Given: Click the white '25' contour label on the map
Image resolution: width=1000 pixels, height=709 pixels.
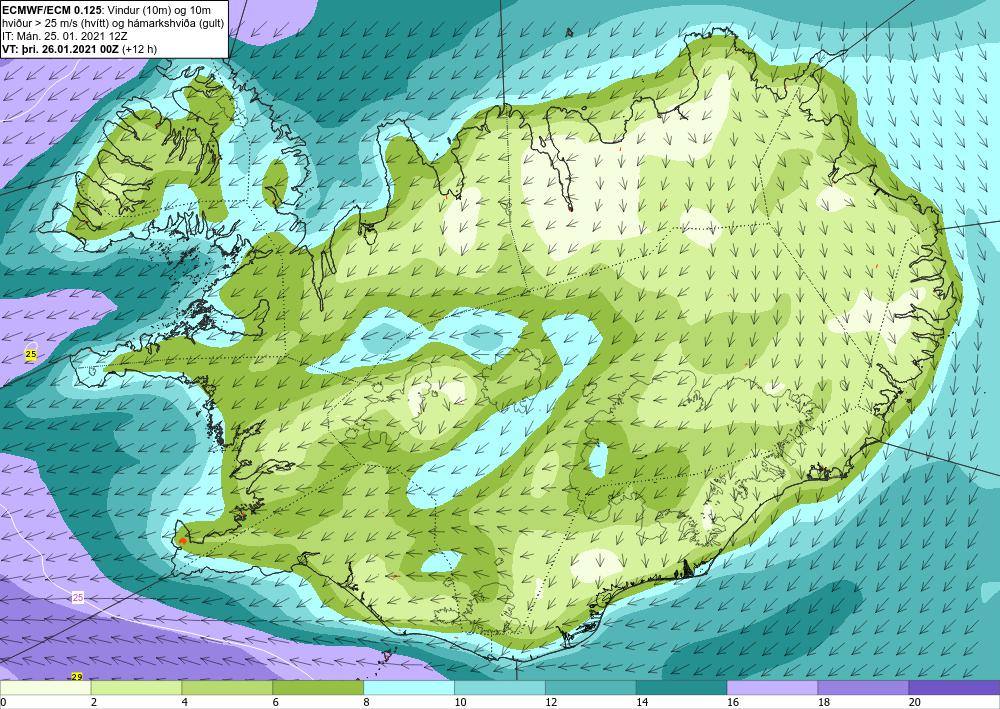Looking at the screenshot, I should (x=77, y=597).
